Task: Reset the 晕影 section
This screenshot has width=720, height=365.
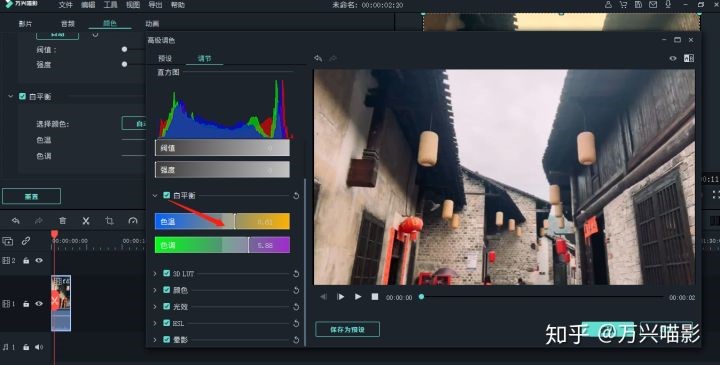Action: (x=296, y=340)
